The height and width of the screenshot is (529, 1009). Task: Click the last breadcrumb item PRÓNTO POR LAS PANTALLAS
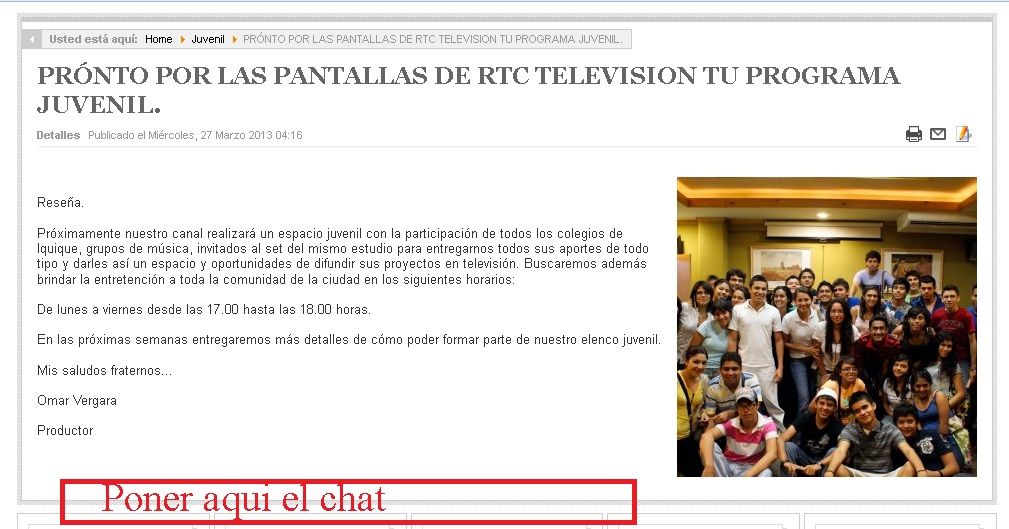point(432,39)
